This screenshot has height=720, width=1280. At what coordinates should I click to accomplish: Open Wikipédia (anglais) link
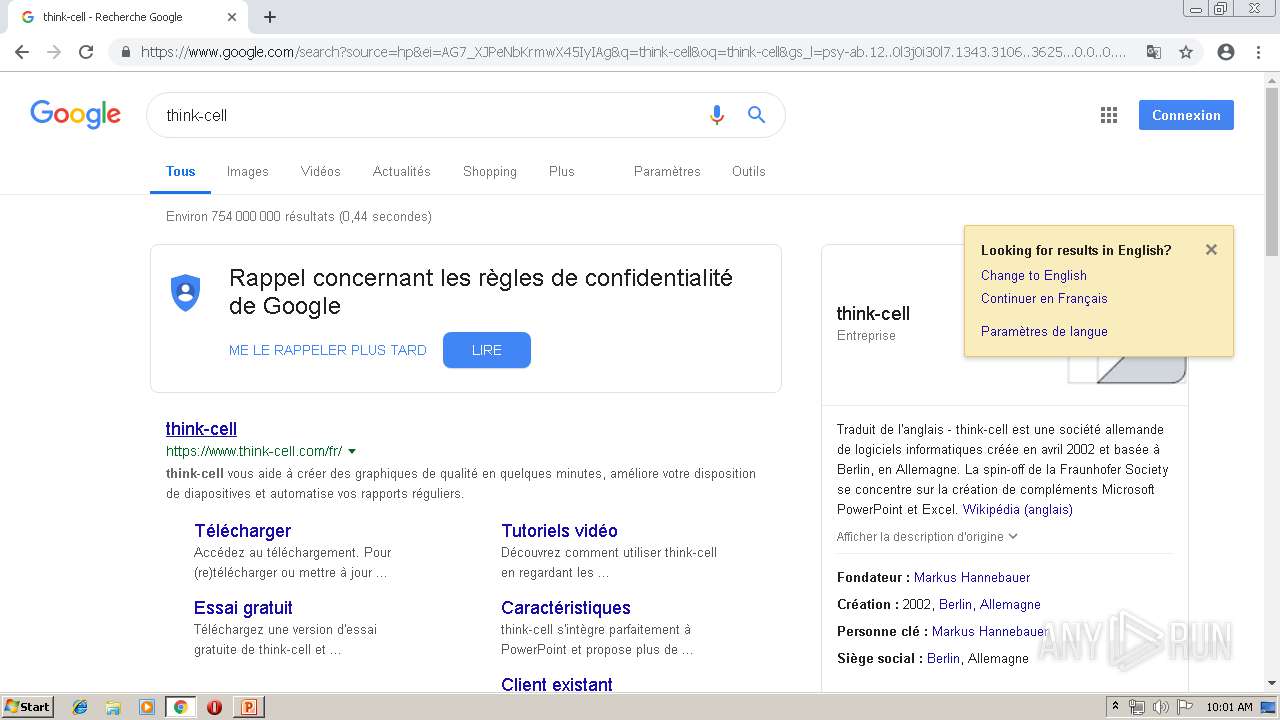click(x=1018, y=509)
